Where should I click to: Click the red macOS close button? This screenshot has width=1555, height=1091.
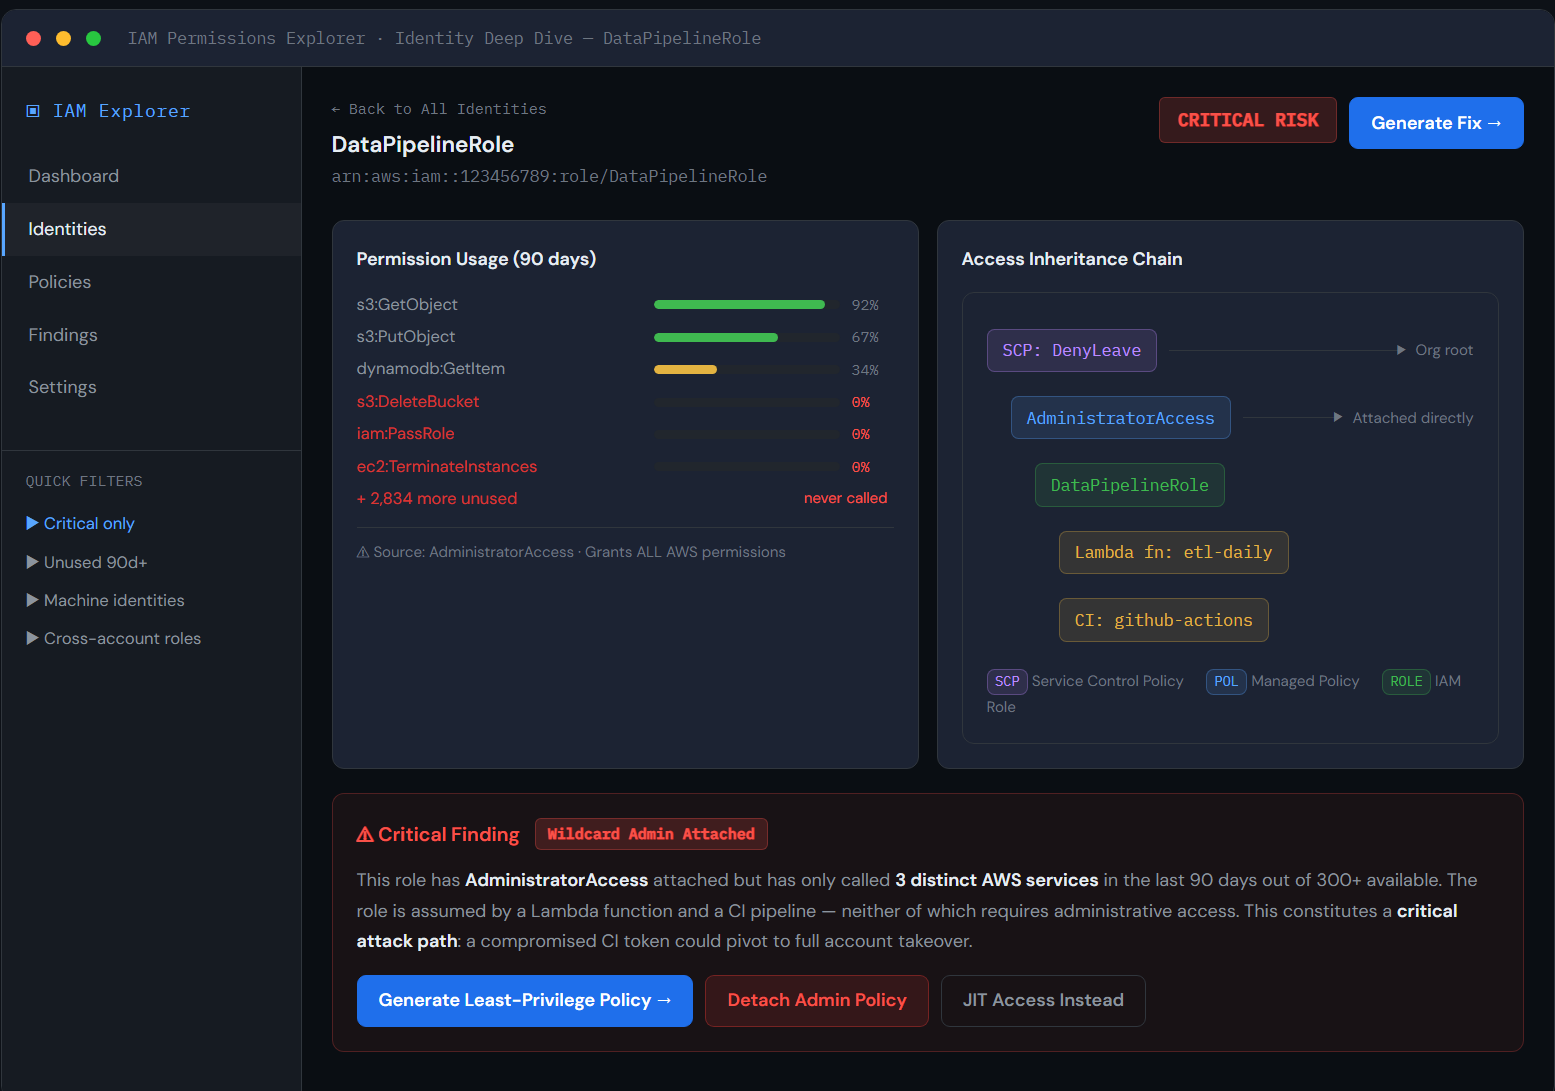[34, 38]
